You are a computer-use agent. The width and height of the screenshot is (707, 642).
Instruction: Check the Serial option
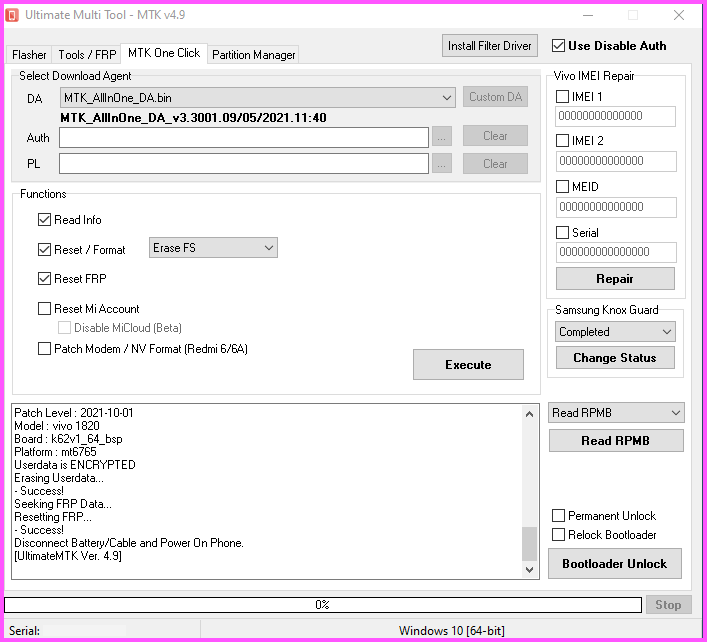(x=562, y=233)
